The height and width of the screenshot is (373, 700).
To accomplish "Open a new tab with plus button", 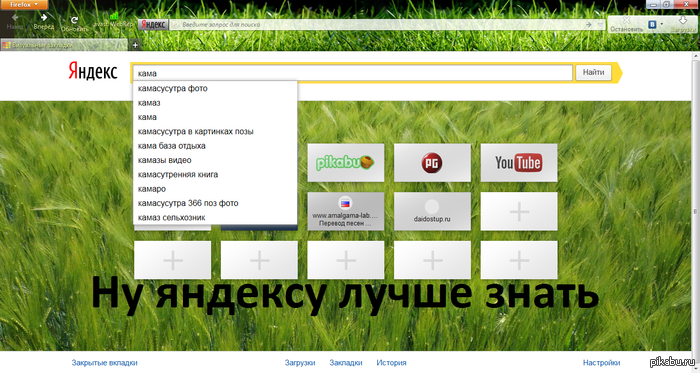I will click(x=135, y=45).
